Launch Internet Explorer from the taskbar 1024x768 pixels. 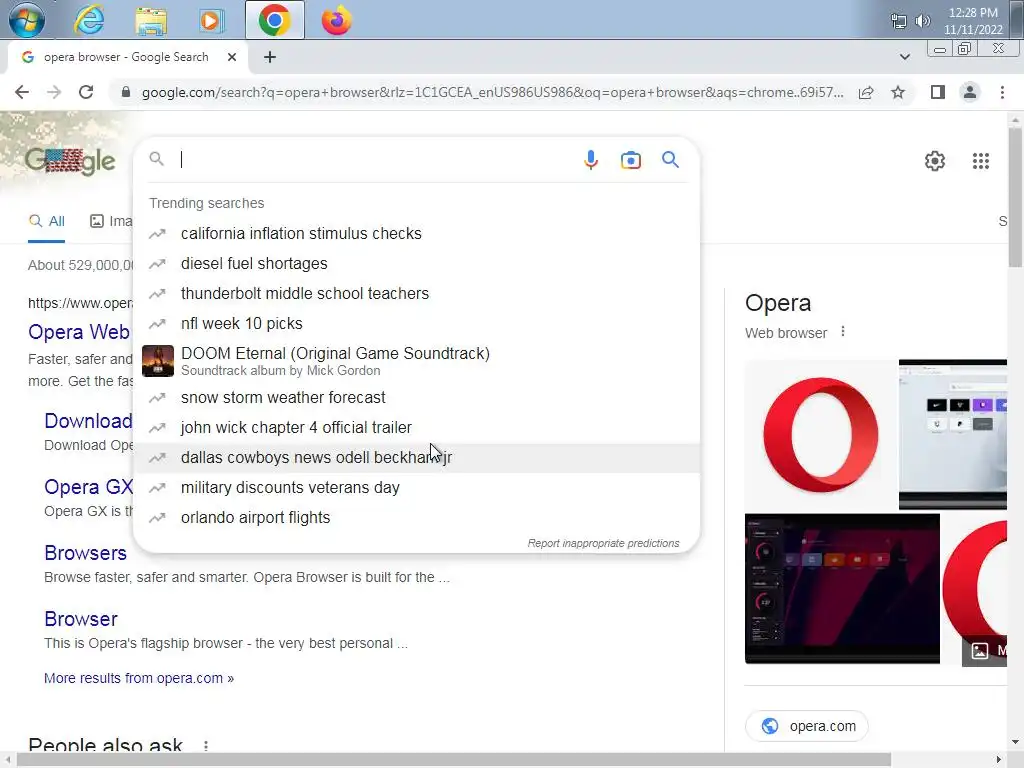[89, 20]
